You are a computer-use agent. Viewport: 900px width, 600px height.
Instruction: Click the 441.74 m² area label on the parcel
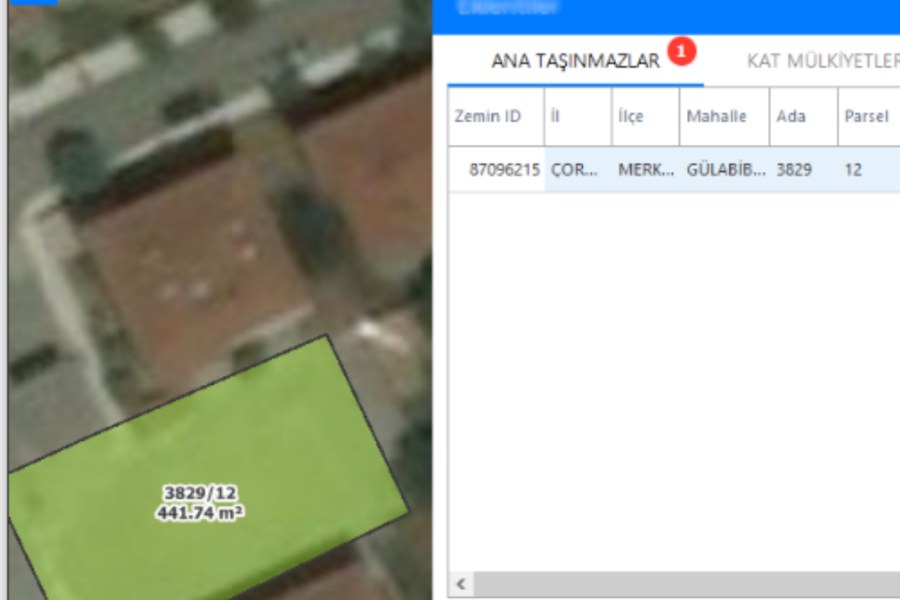200,513
